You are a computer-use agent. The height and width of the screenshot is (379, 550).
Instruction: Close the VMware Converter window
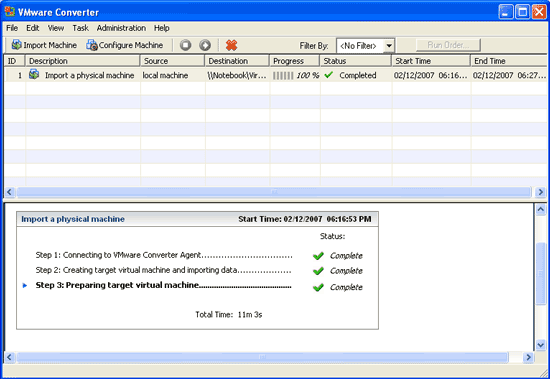pyautogui.click(x=539, y=12)
